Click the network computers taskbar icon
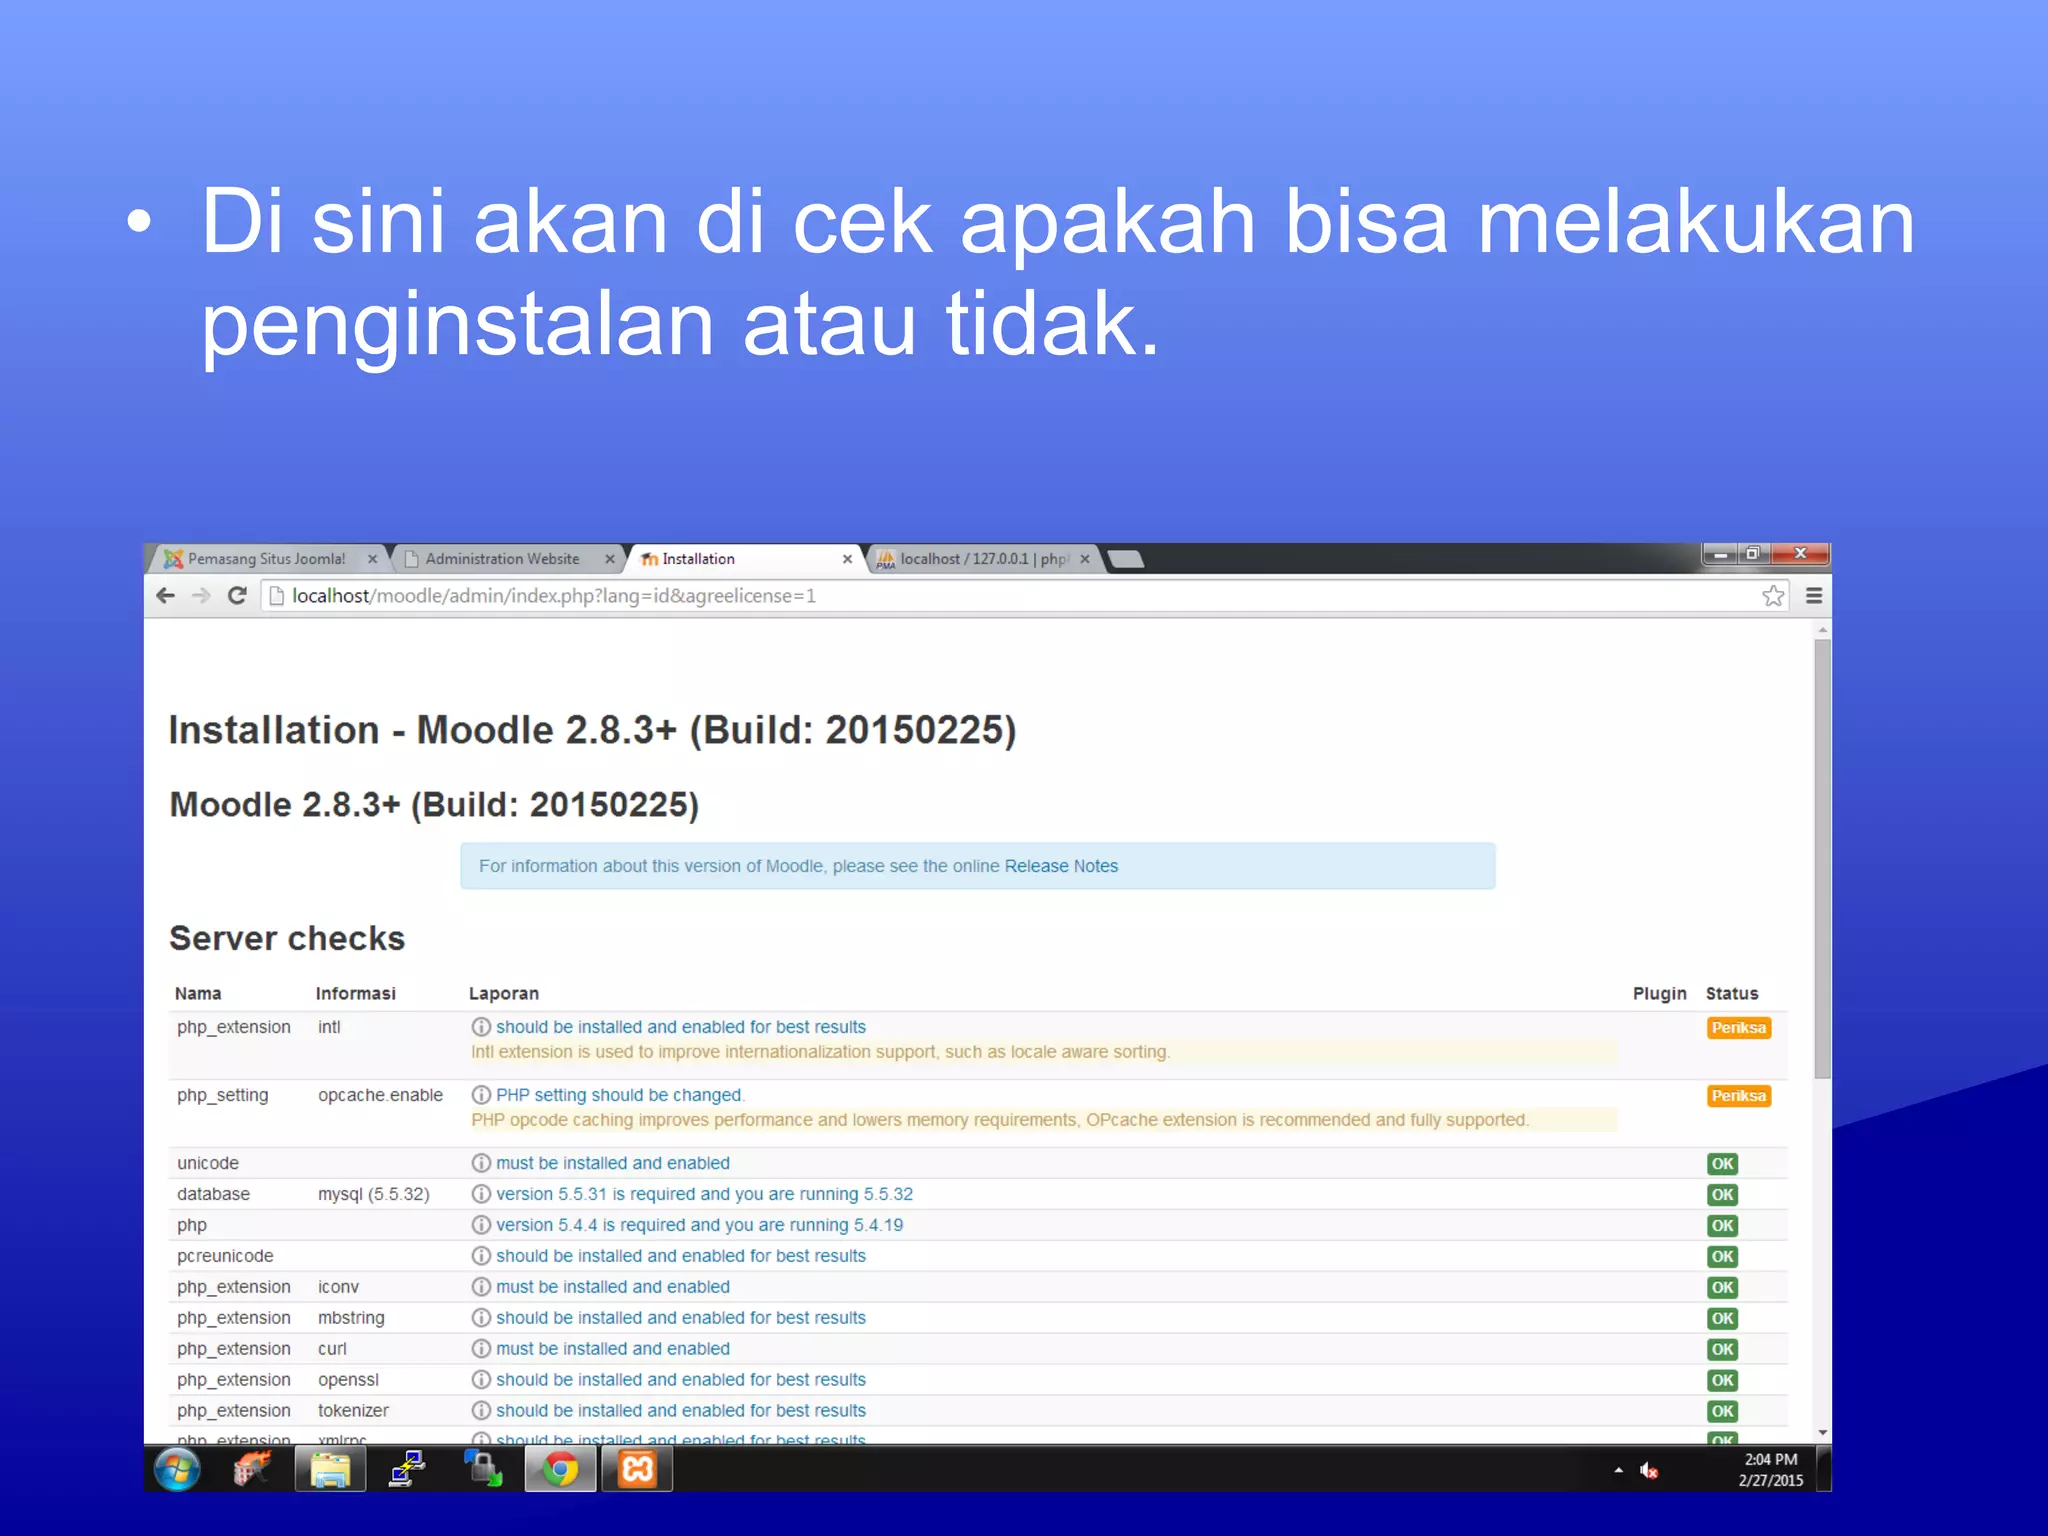Screen dimensions: 2048x1536 [407, 1469]
